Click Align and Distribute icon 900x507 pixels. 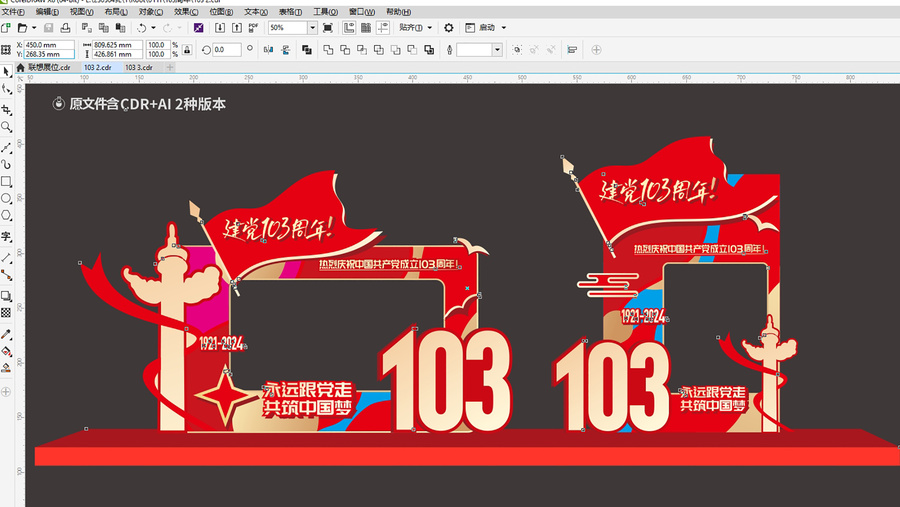pyautogui.click(x=572, y=50)
